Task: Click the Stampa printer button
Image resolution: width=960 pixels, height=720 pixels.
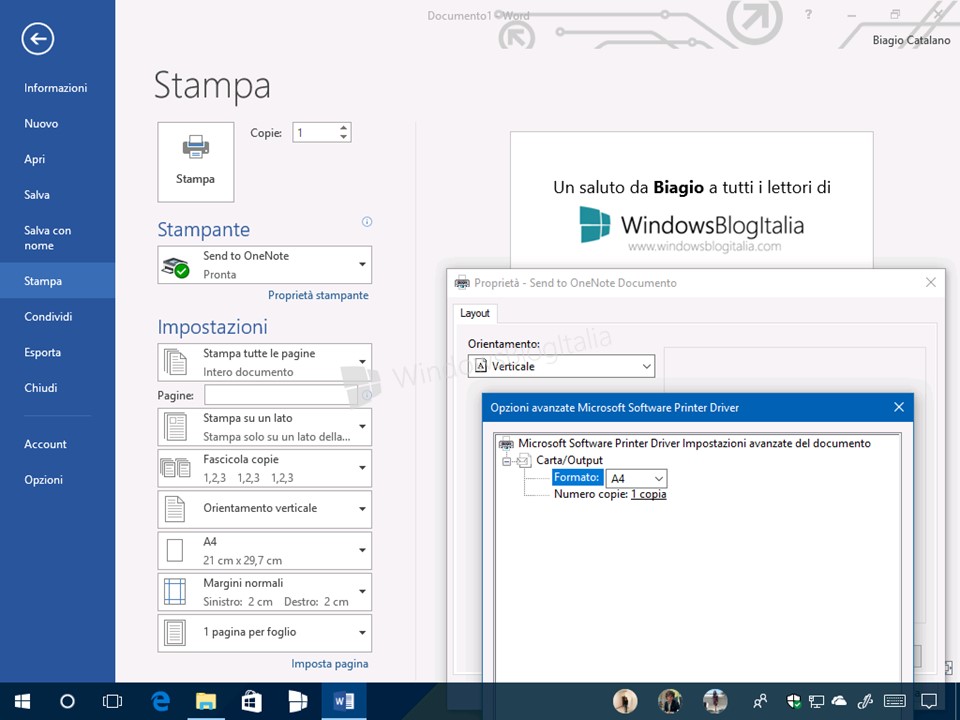Action: (x=196, y=162)
